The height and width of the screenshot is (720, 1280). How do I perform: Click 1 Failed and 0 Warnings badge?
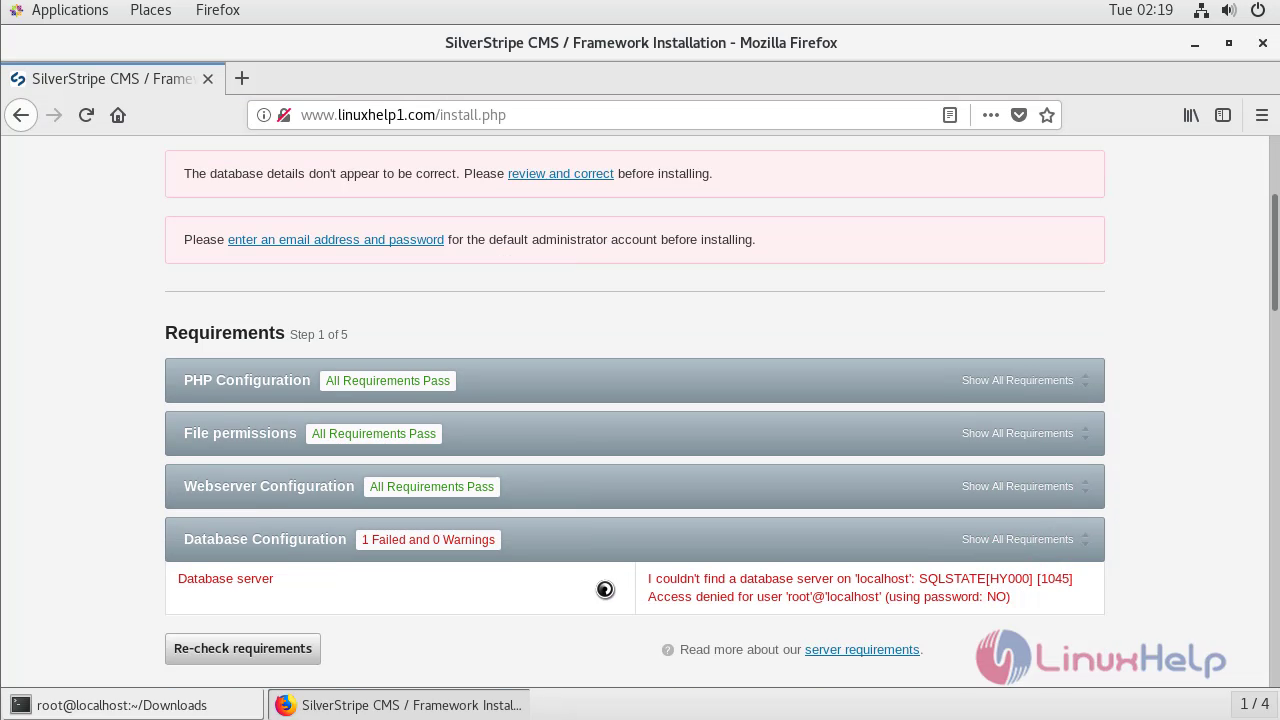(428, 540)
